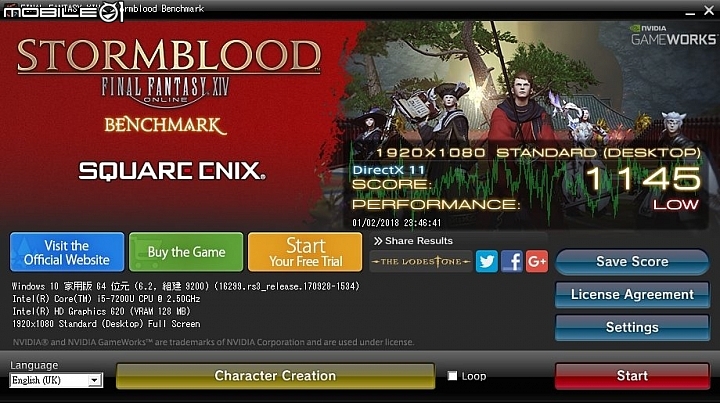
Task: Click the Share Results chevron arrows
Action: pos(378,241)
